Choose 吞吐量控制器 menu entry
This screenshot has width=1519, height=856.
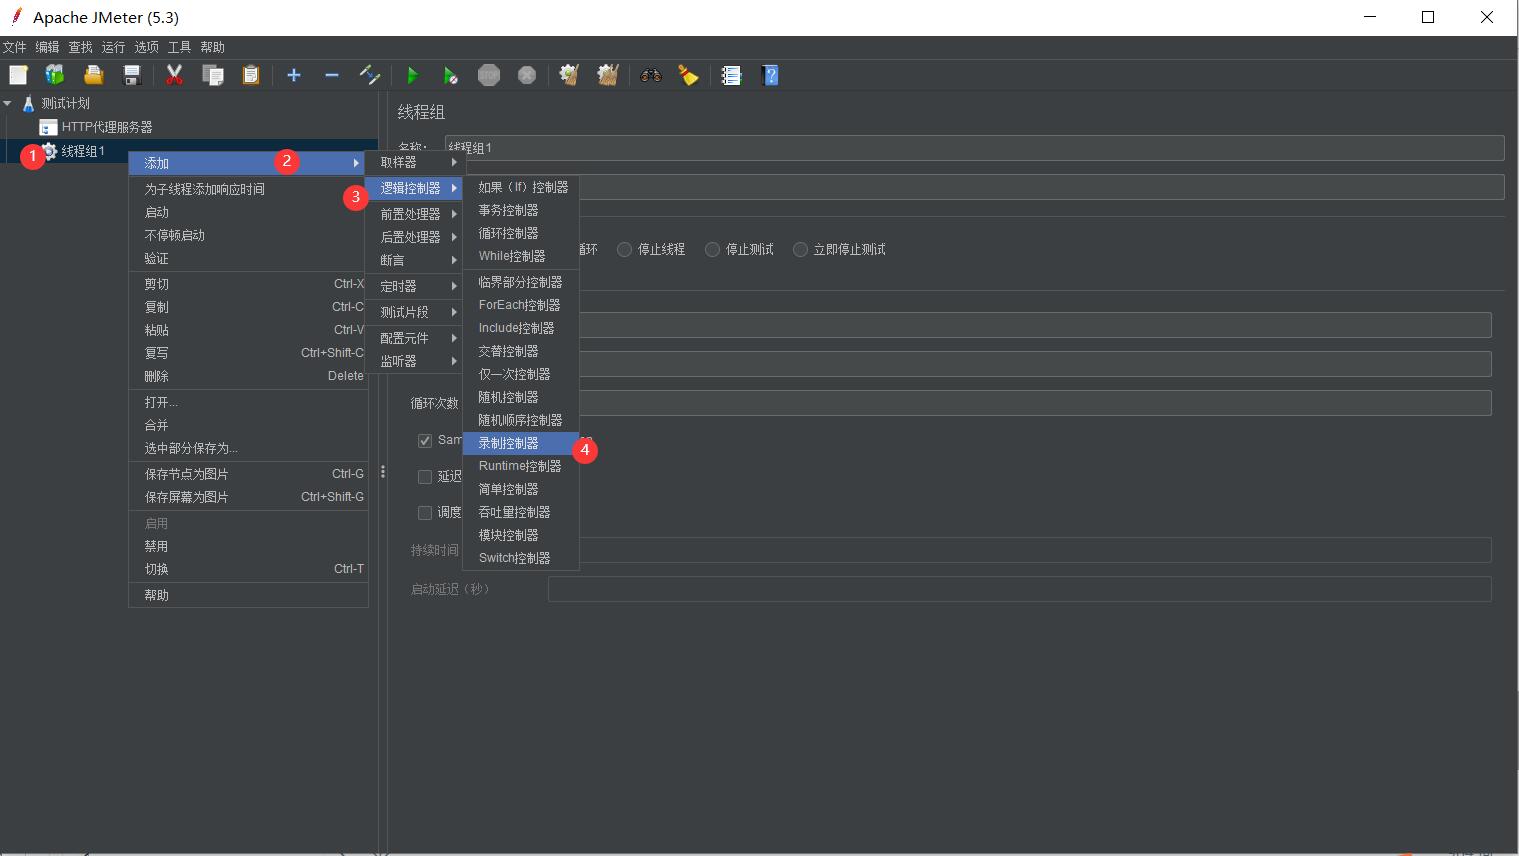521,512
